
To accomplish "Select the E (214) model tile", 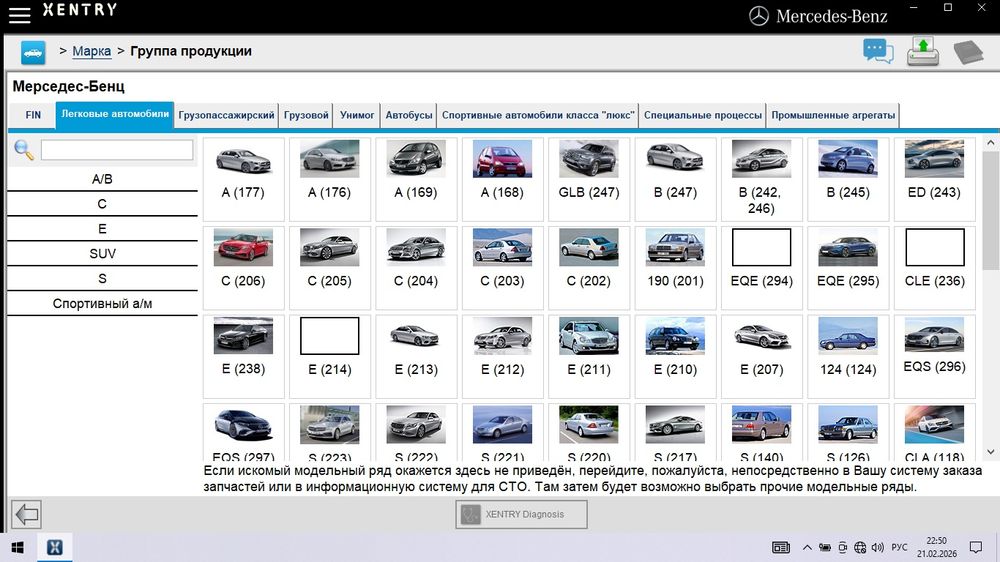I will (x=330, y=357).
